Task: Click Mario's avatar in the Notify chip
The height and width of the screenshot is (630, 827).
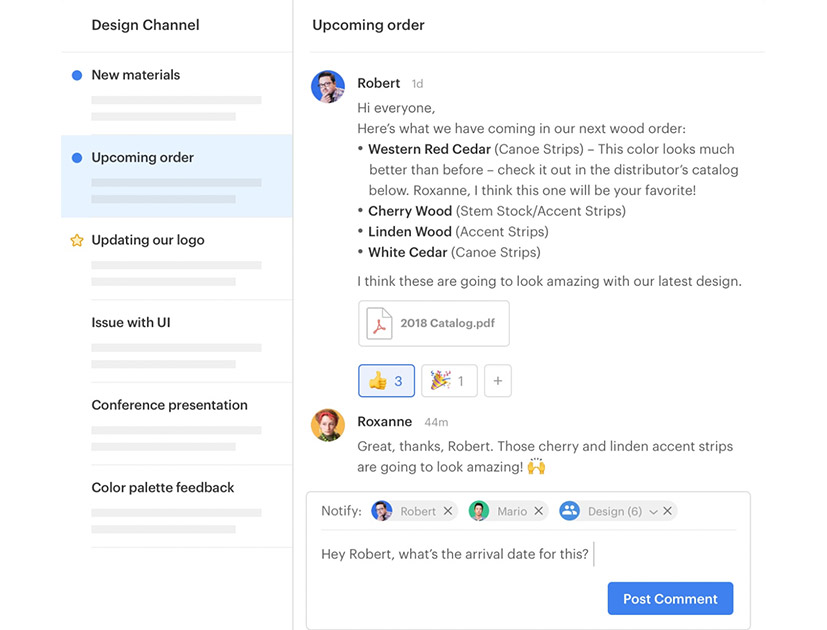Action: click(x=479, y=511)
